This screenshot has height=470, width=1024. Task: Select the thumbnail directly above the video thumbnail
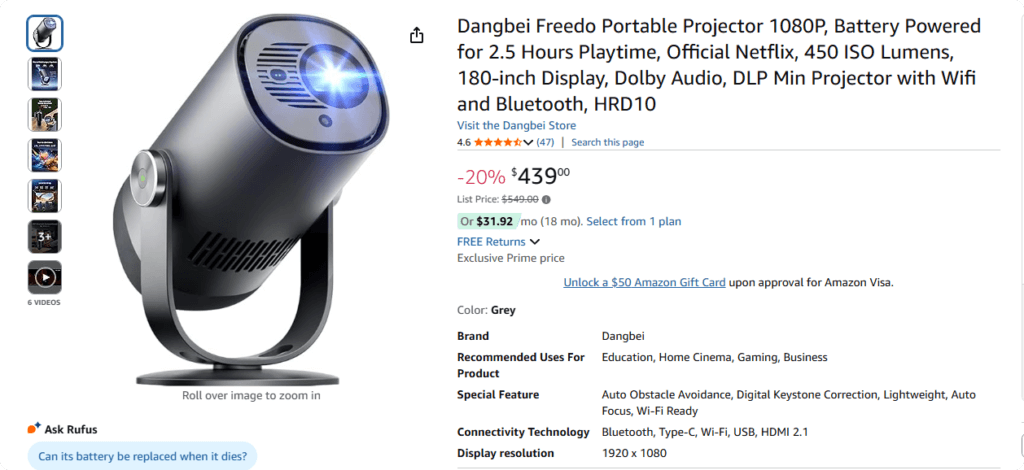point(44,236)
